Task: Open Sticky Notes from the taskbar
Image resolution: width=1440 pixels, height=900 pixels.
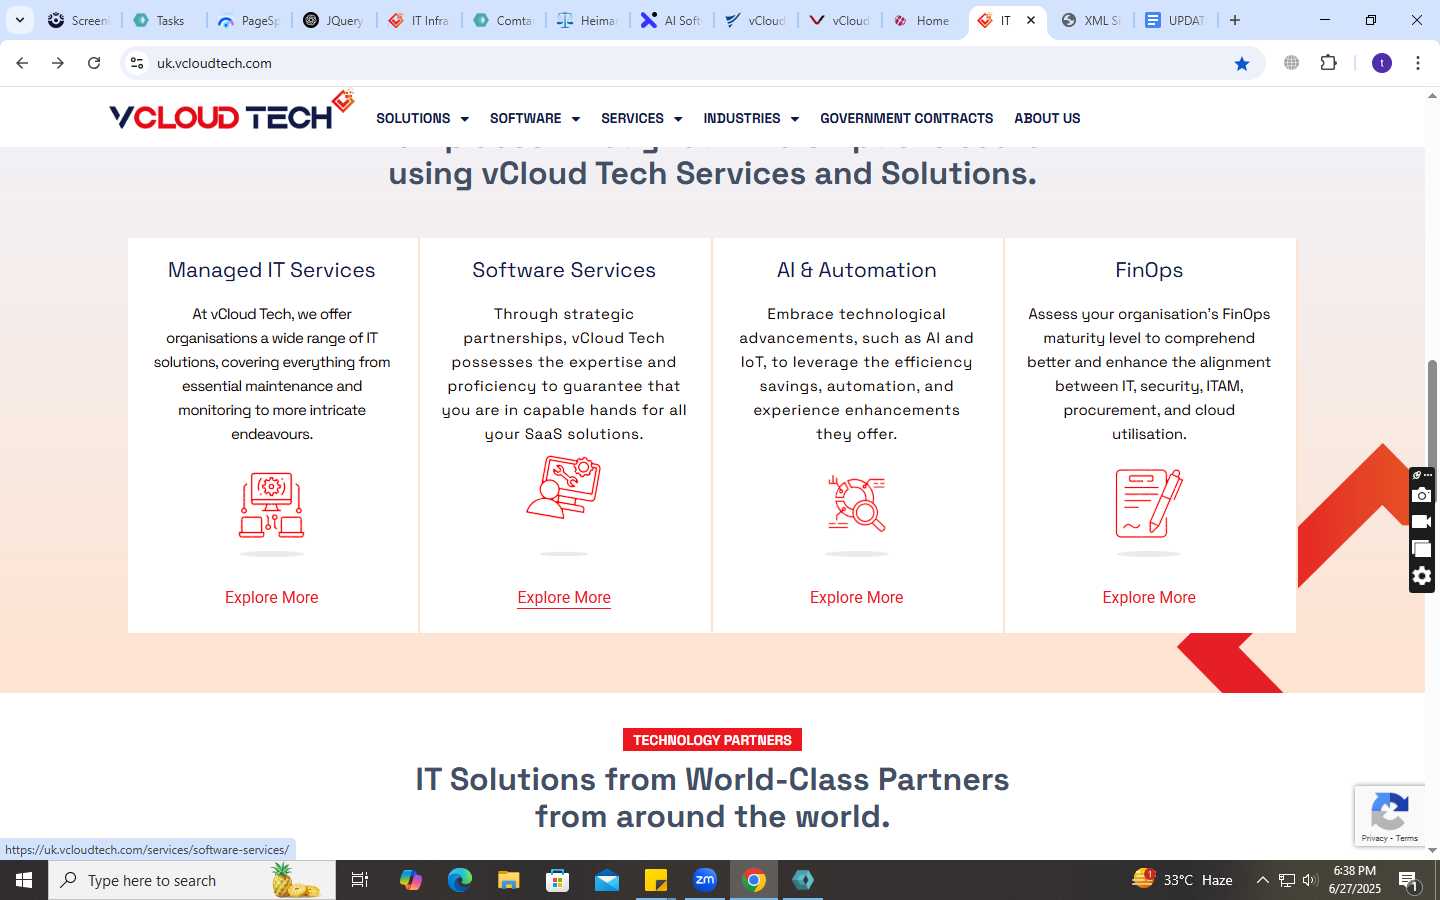Action: [656, 880]
